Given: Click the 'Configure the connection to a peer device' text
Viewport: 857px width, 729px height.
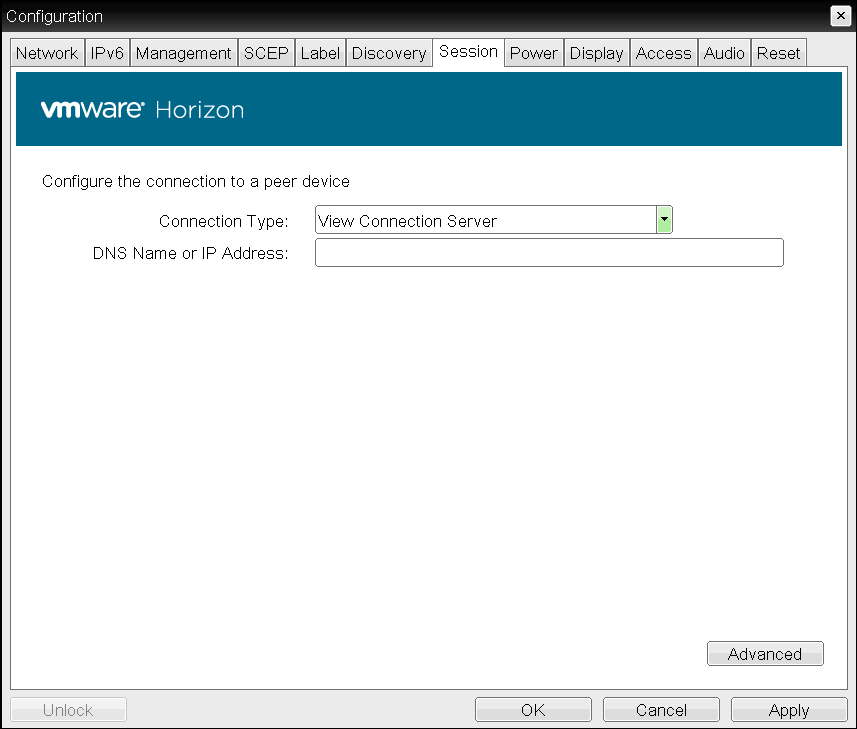Looking at the screenshot, I should click(x=196, y=181).
